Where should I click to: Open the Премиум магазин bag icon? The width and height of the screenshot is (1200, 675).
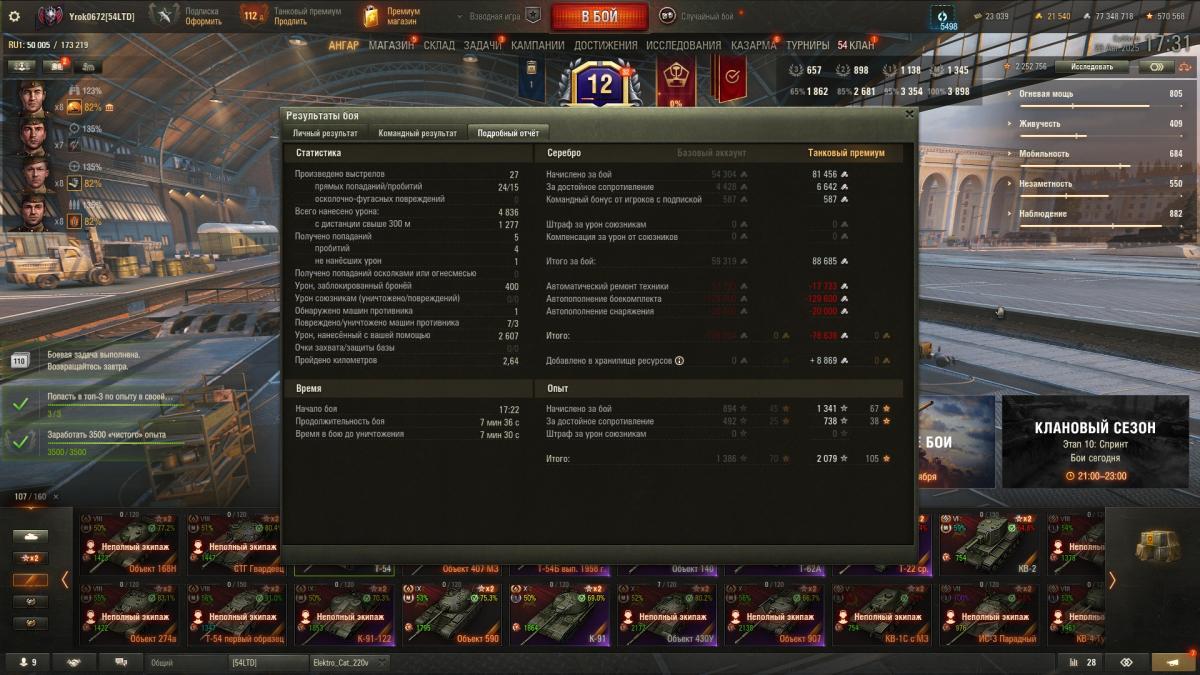tap(371, 16)
